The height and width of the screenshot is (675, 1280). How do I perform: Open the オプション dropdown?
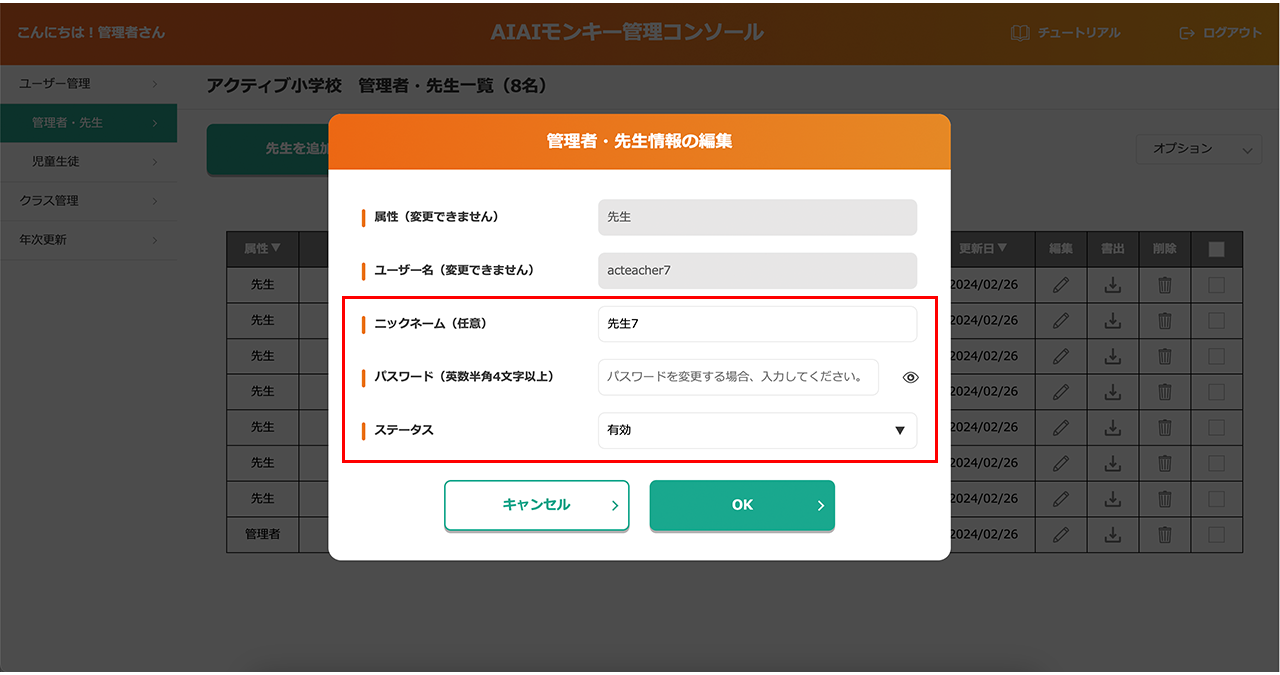(x=1198, y=149)
